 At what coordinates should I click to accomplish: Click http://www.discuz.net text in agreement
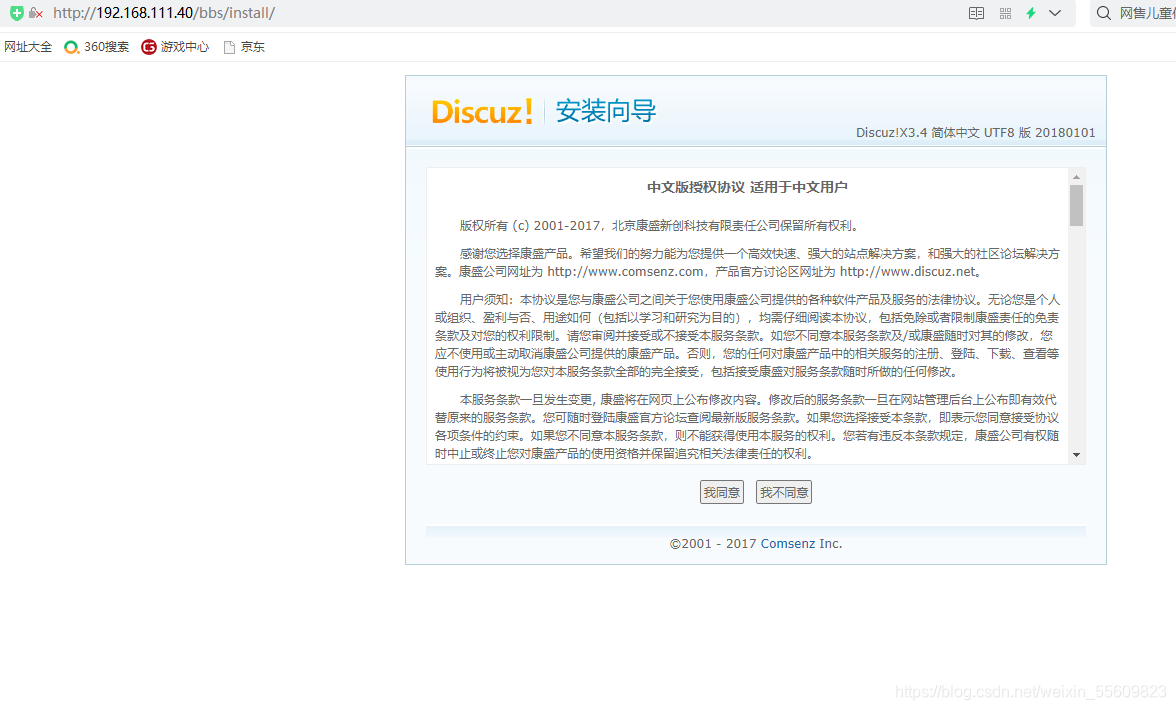908,271
